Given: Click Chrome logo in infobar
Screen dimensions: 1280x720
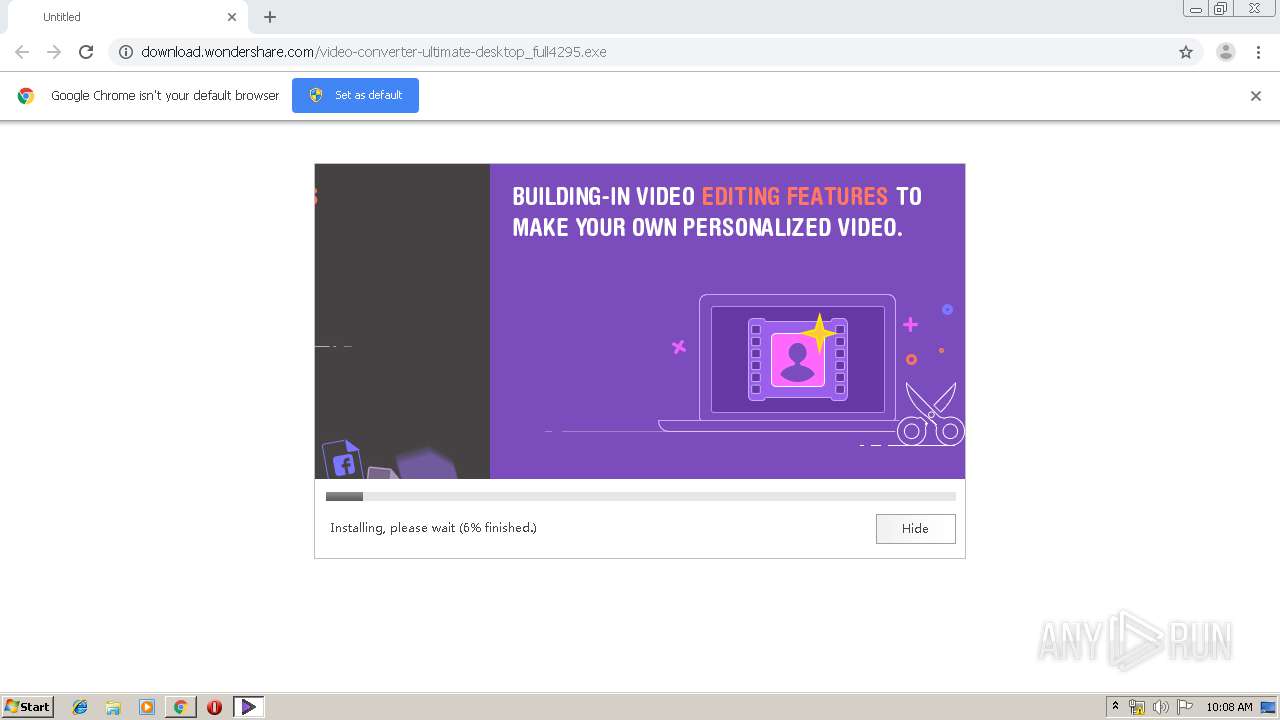Looking at the screenshot, I should [26, 96].
